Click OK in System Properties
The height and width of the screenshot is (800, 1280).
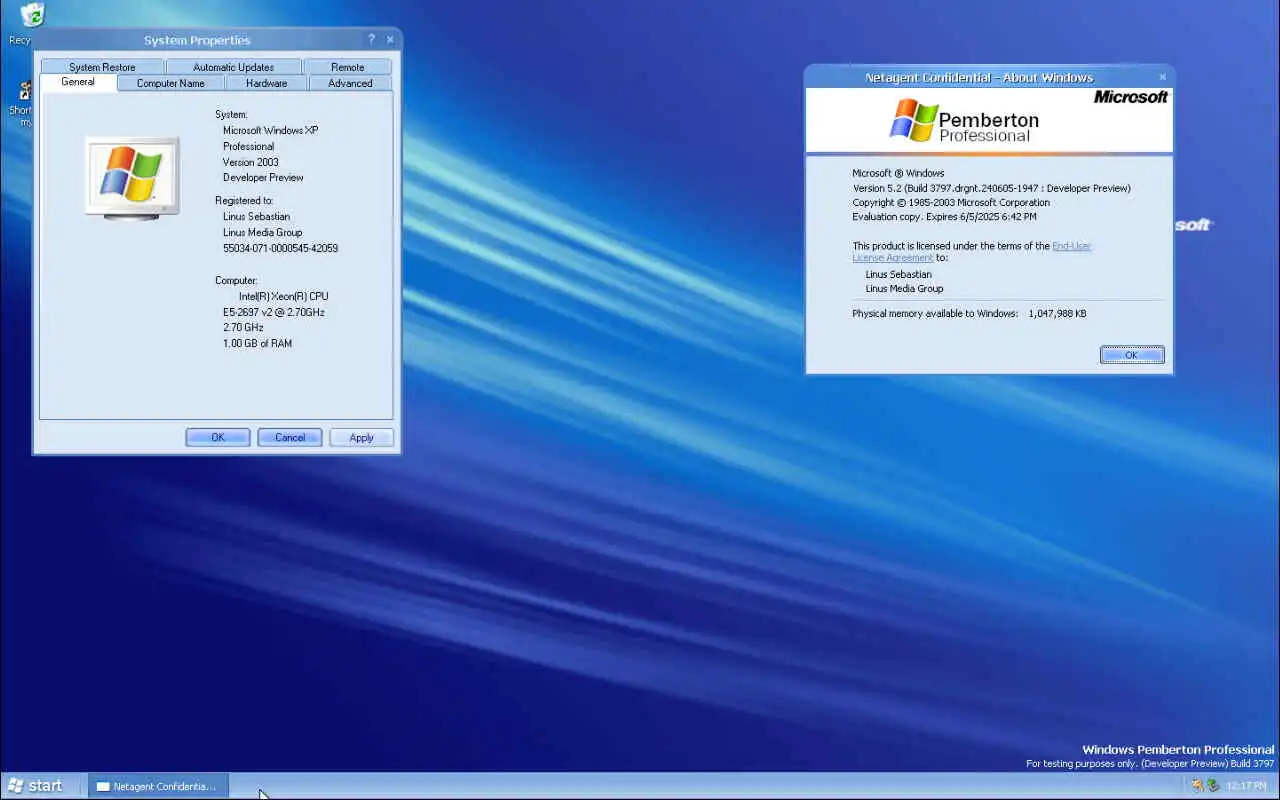(218, 437)
